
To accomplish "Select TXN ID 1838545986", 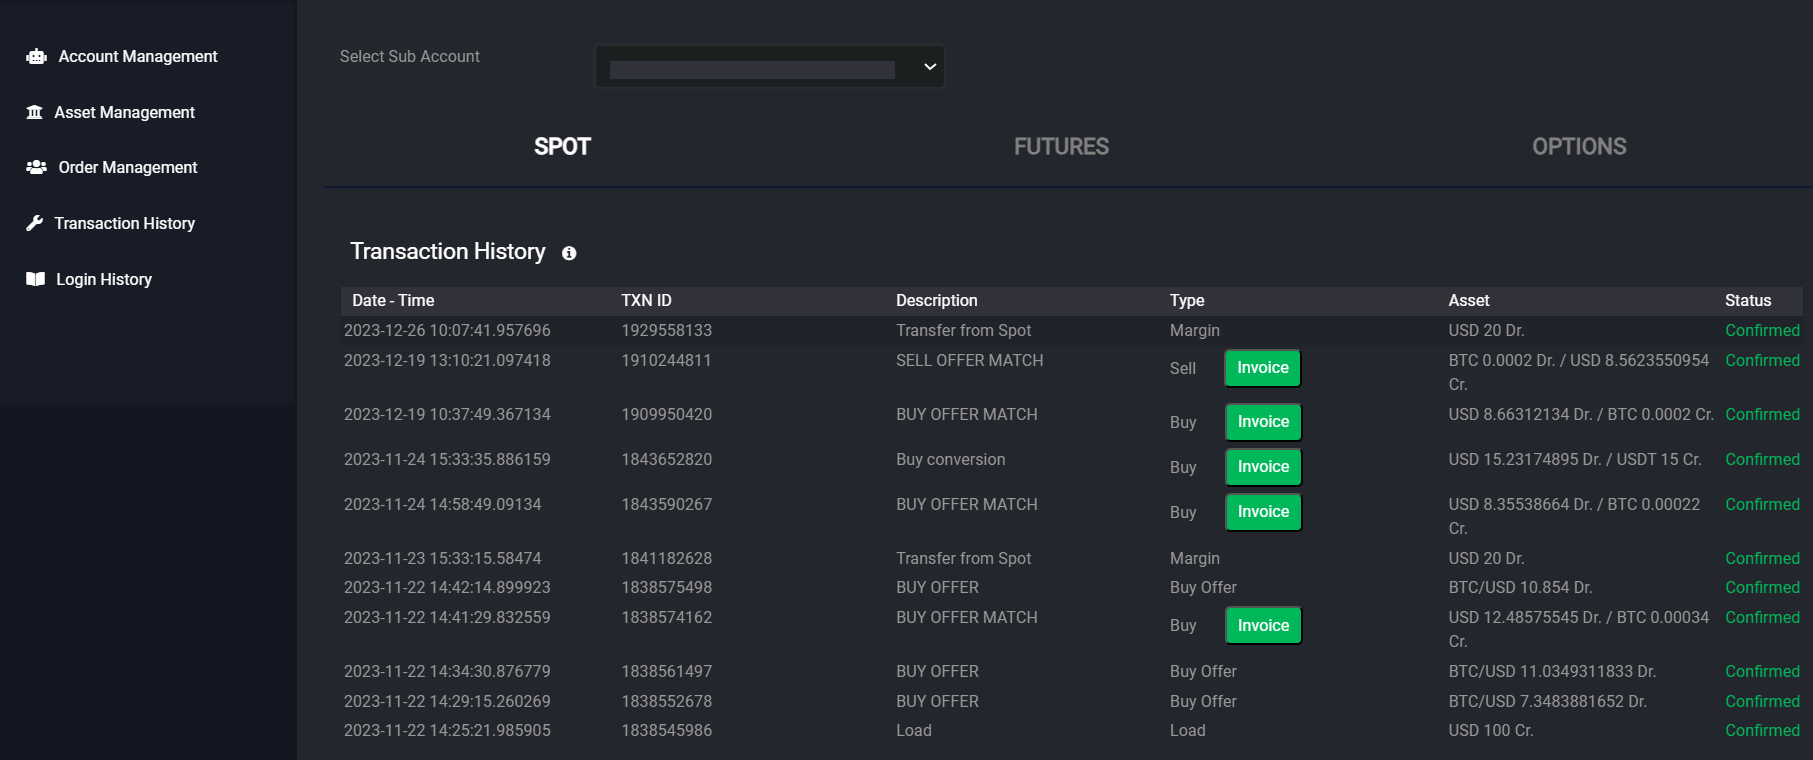I will (x=667, y=730).
